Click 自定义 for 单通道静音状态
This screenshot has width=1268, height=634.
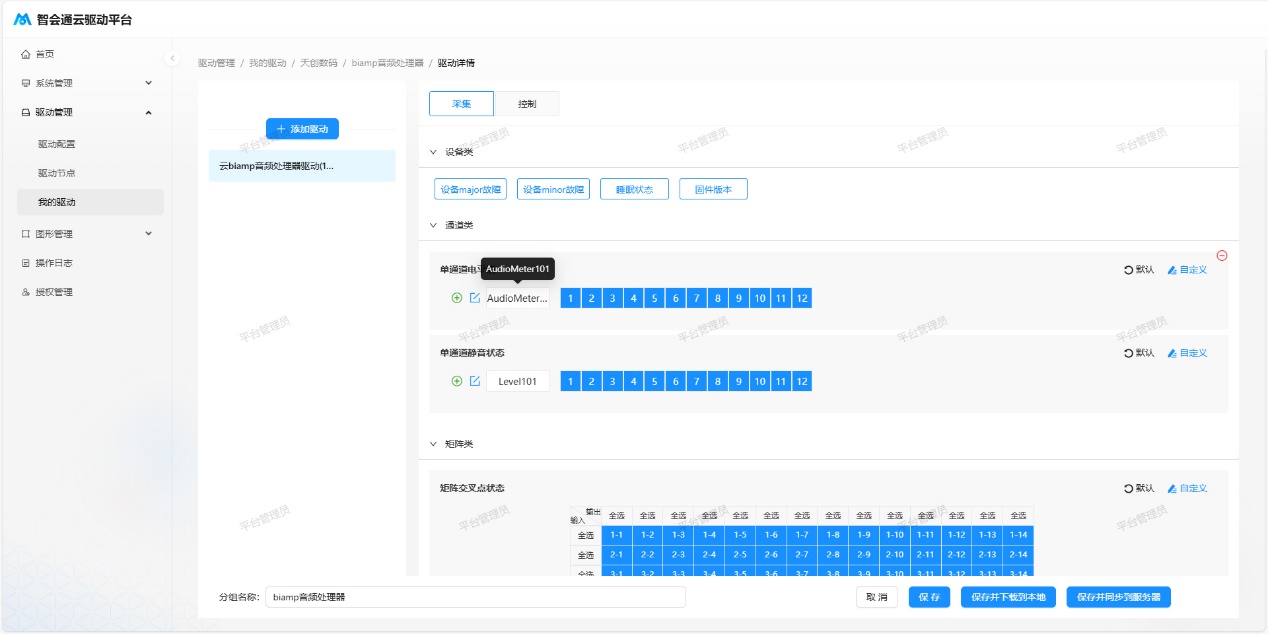1187,353
